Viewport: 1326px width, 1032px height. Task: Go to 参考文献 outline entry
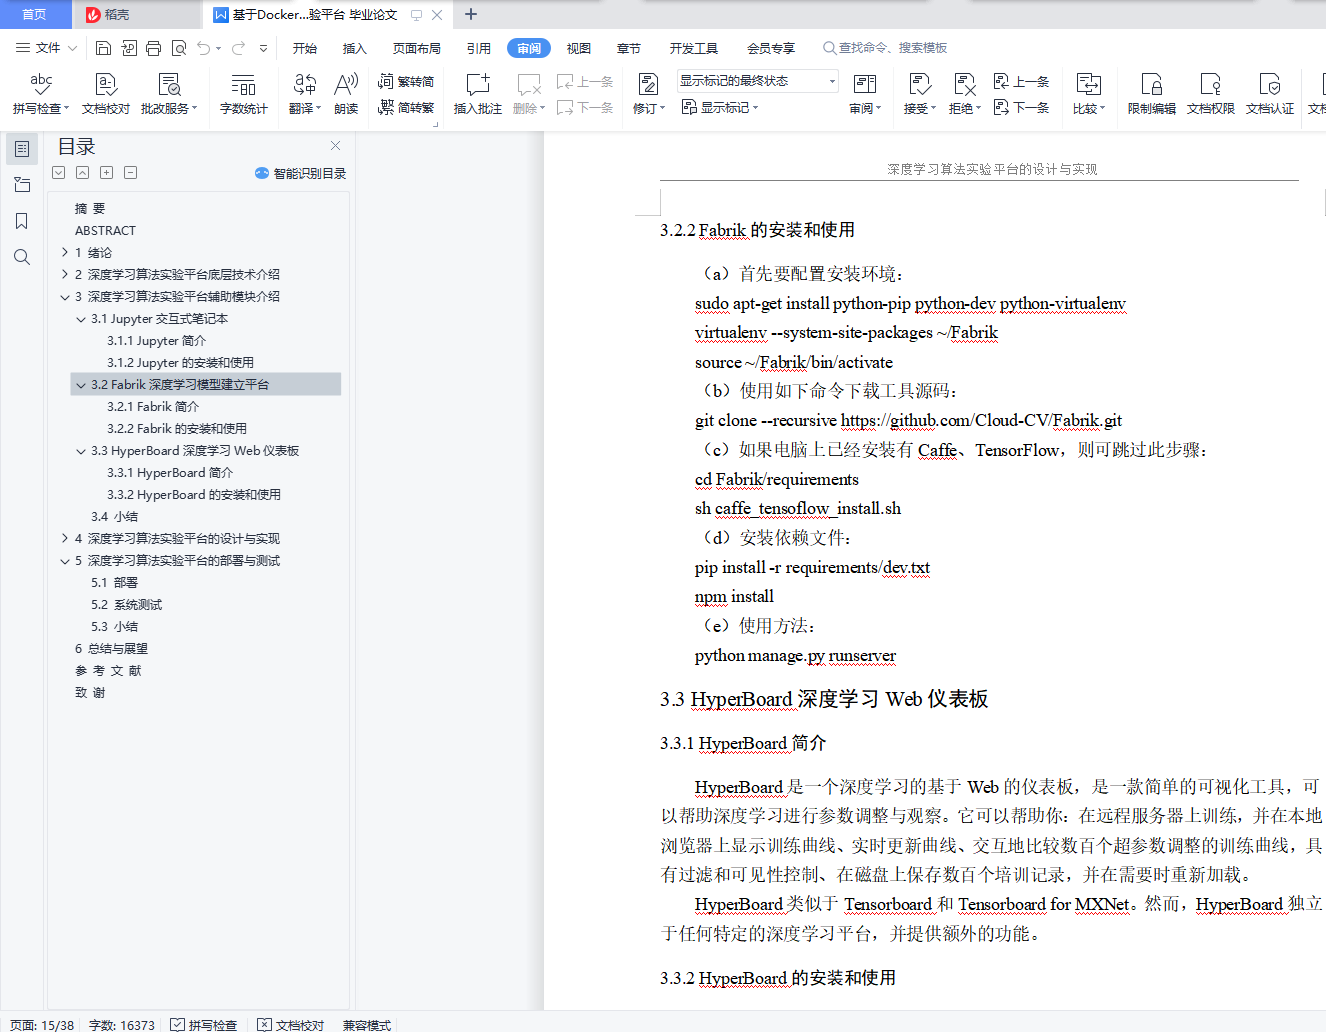(108, 671)
